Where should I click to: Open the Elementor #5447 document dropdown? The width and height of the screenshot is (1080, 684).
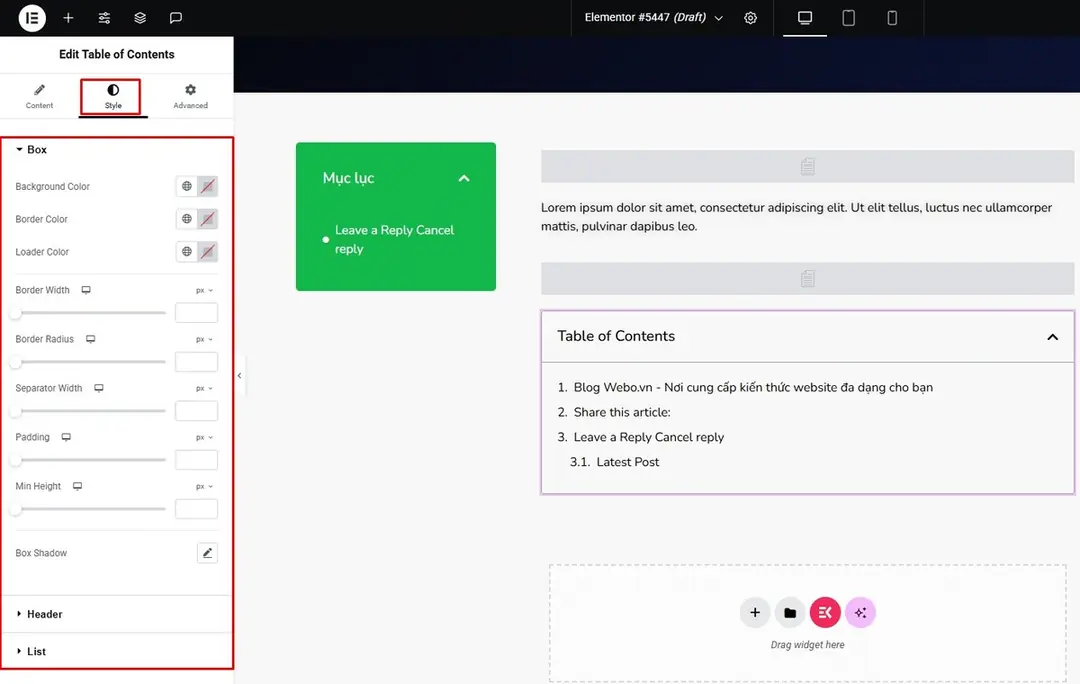tap(653, 18)
